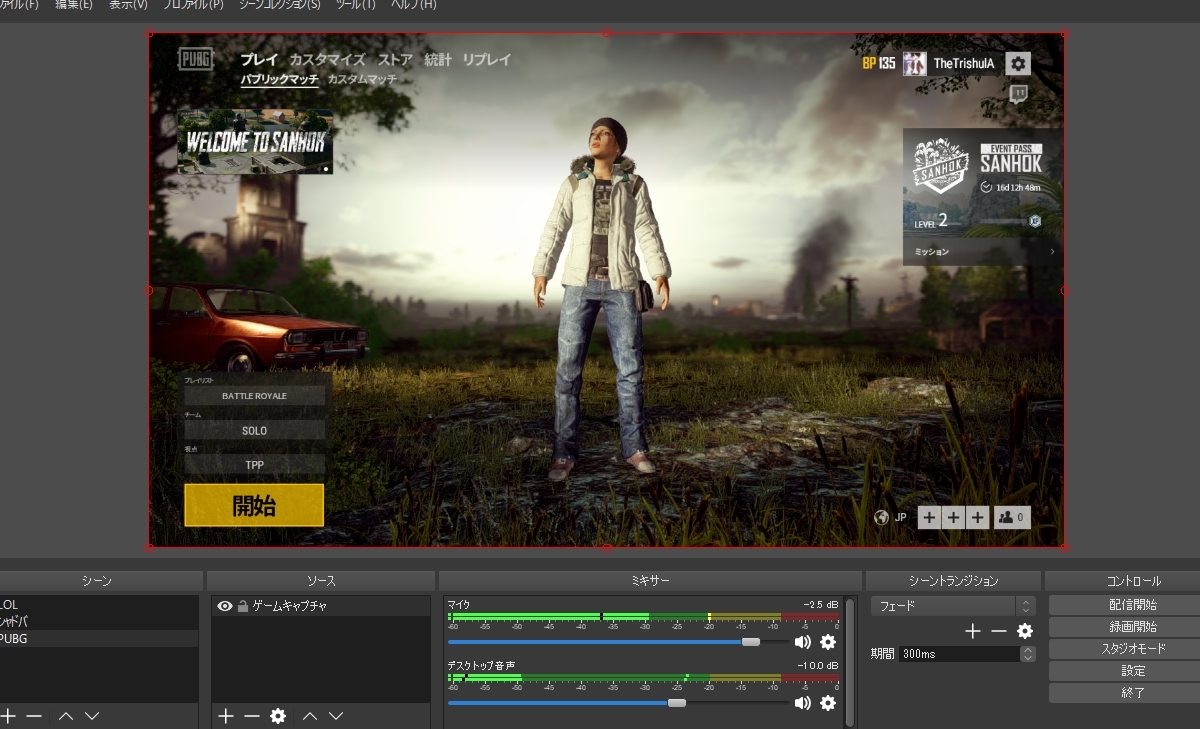The width and height of the screenshot is (1200, 729).
Task: Open the リプレイ tab in game
Action: 486,60
